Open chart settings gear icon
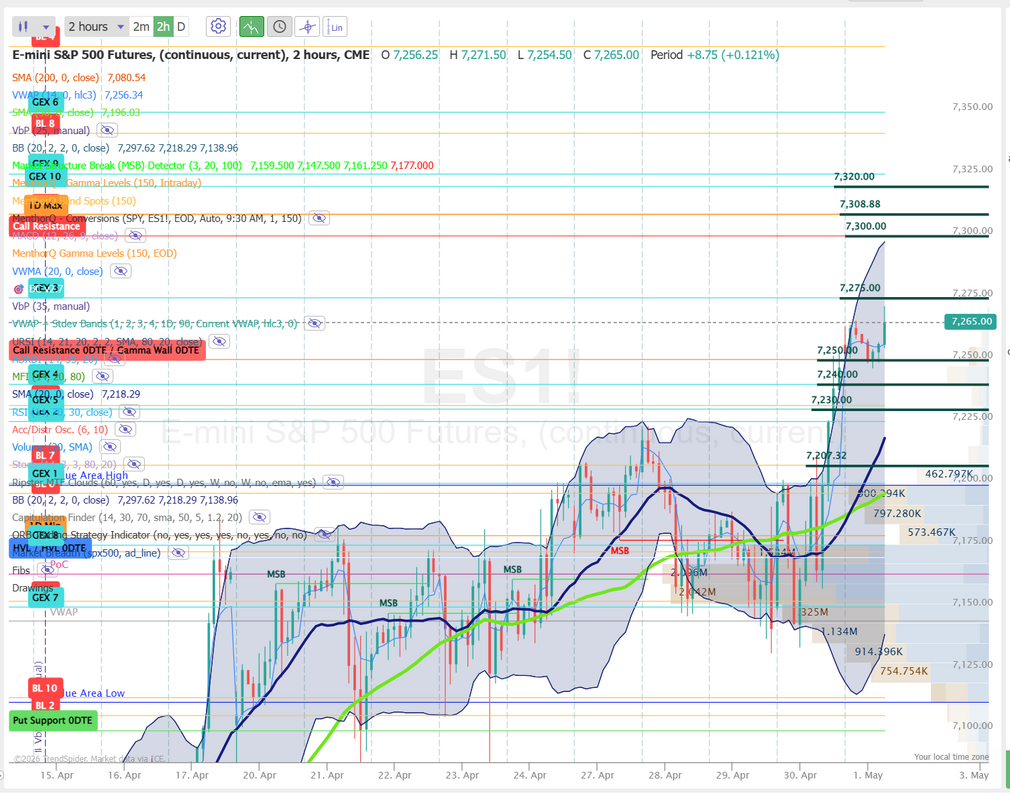Image resolution: width=1010 pixels, height=800 pixels. tap(218, 26)
